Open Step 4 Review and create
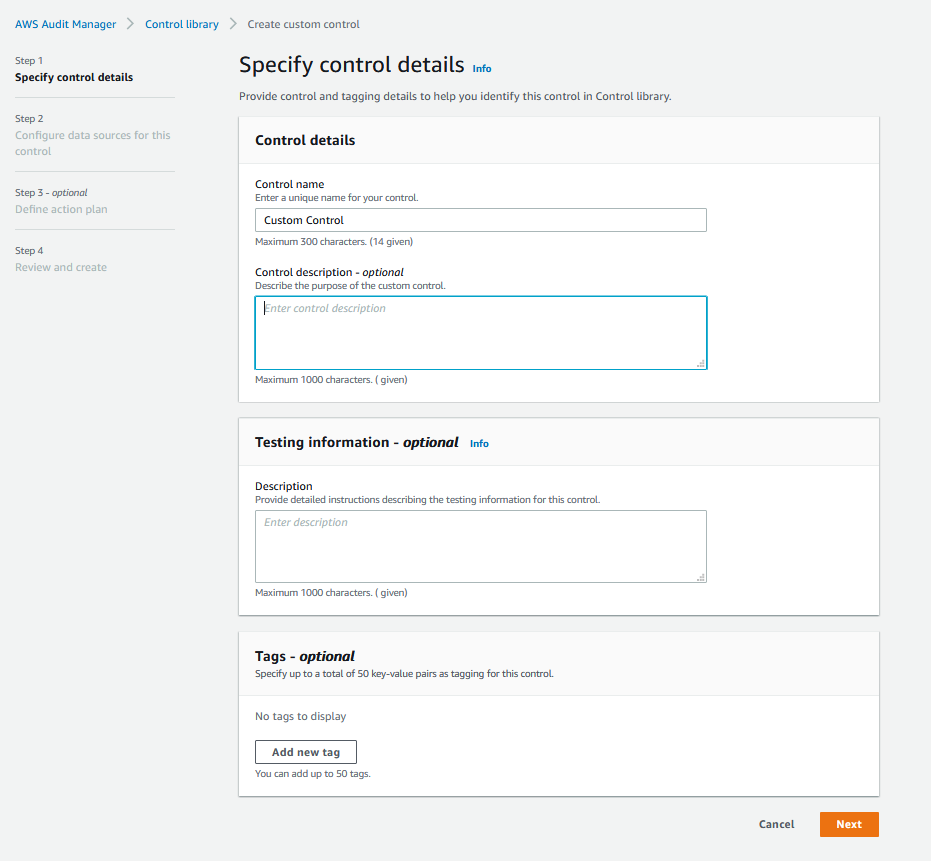This screenshot has width=931, height=861. click(61, 267)
